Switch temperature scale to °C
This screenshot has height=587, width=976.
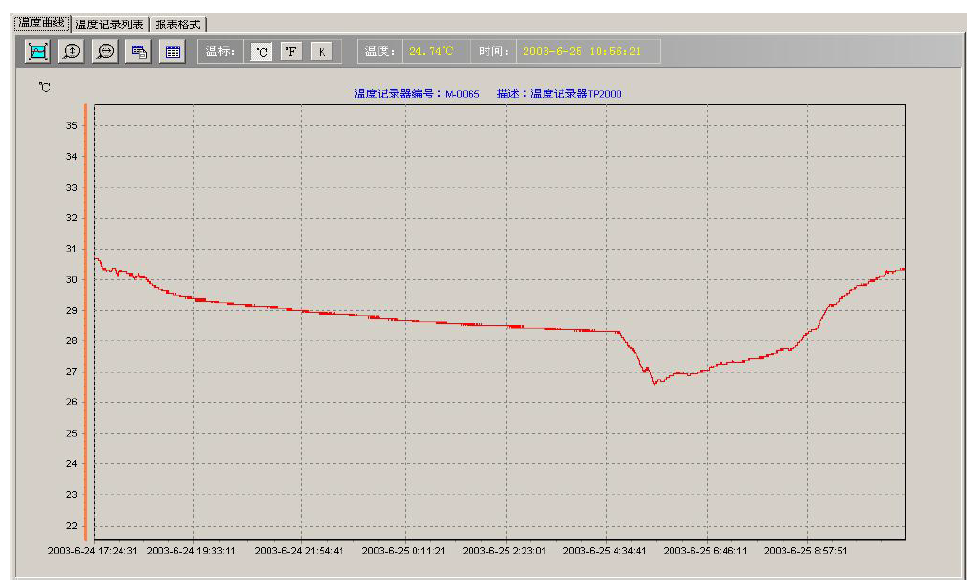(x=260, y=52)
